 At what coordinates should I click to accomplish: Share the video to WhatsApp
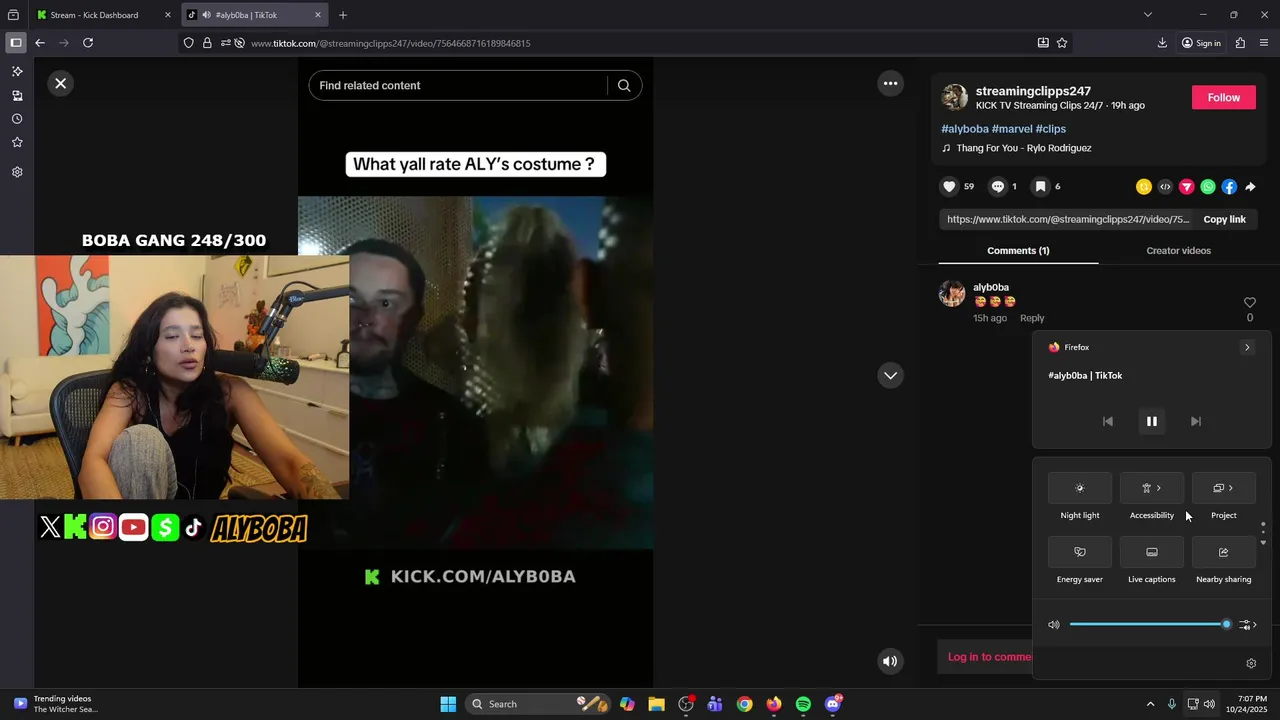[x=1208, y=187]
